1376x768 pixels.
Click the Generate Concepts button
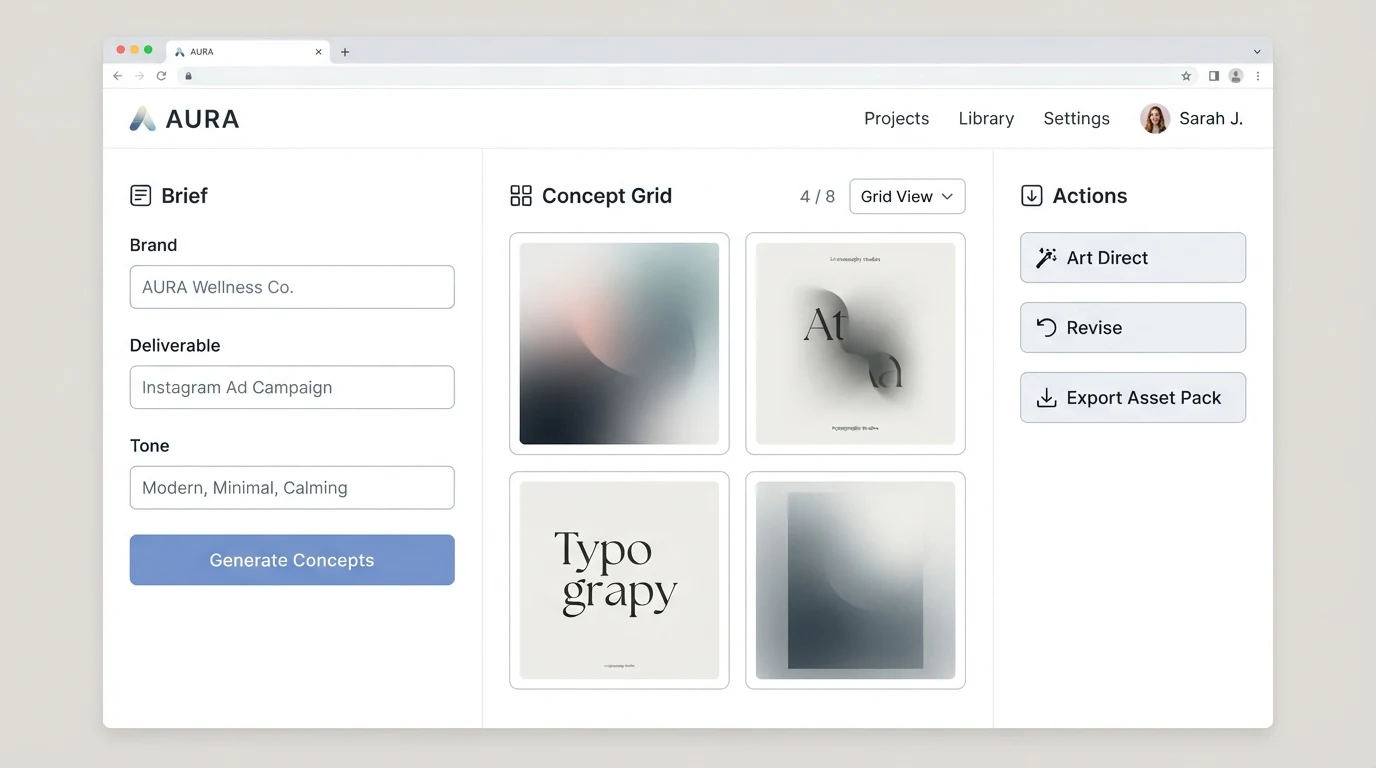tap(292, 560)
